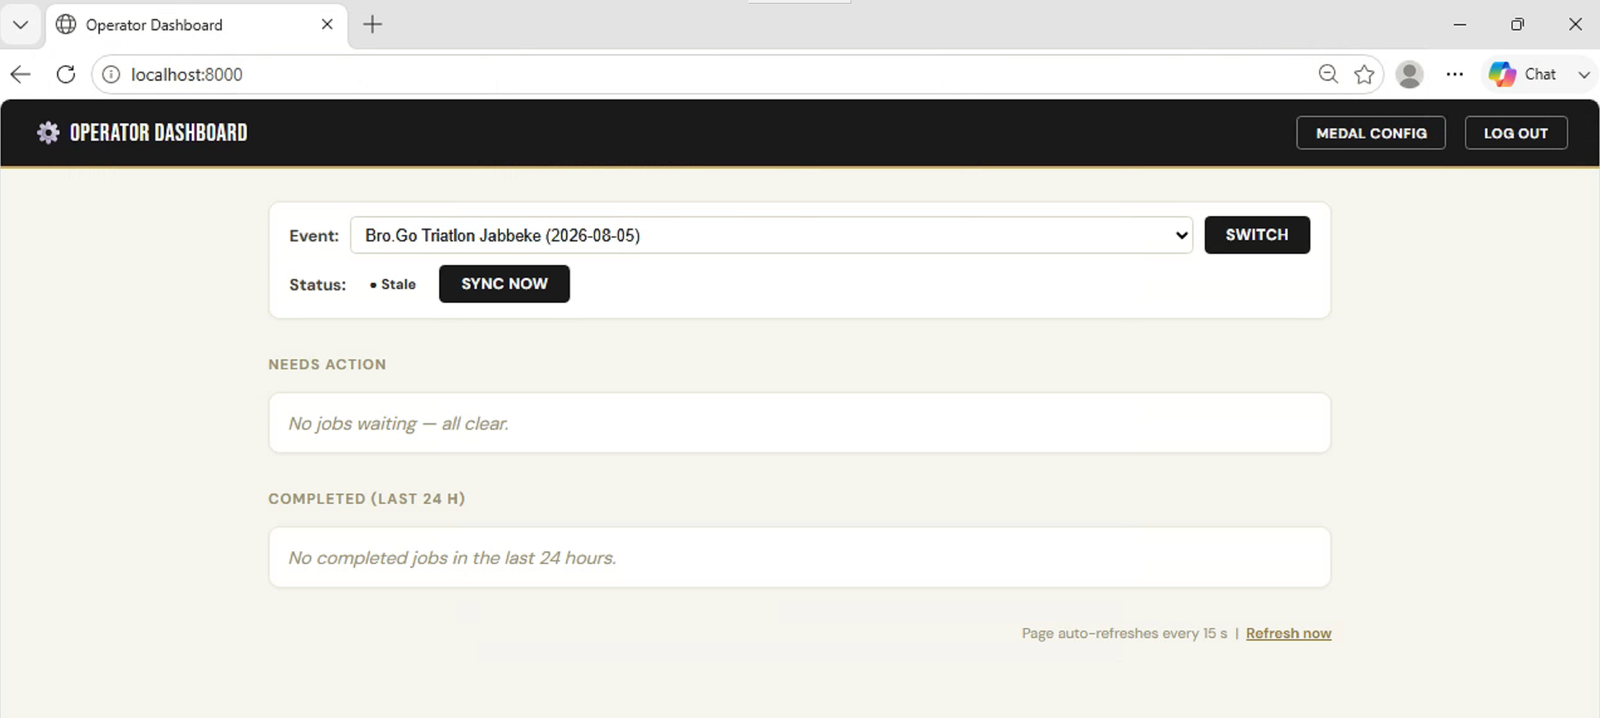Screen dimensions: 1600x718
Task: Select the Operator Dashboard tab
Action: click(x=196, y=25)
